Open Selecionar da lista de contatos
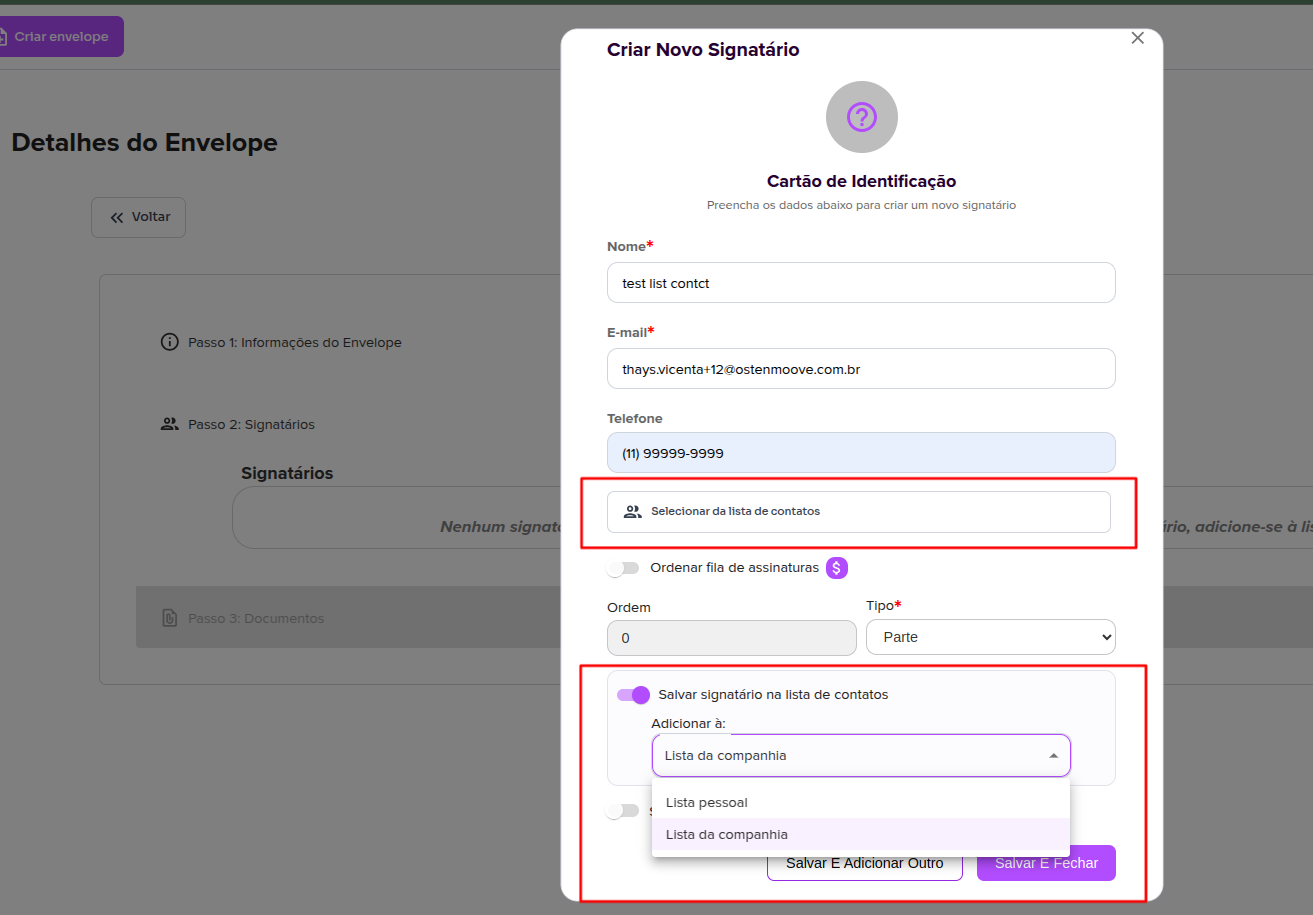This screenshot has height=915, width=1313. click(858, 512)
